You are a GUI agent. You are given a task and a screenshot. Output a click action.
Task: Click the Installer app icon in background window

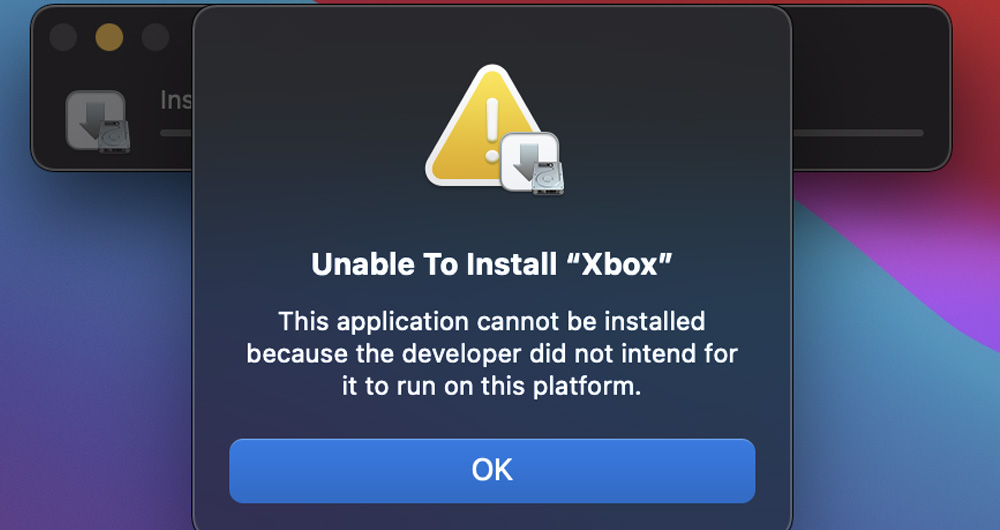tap(98, 121)
